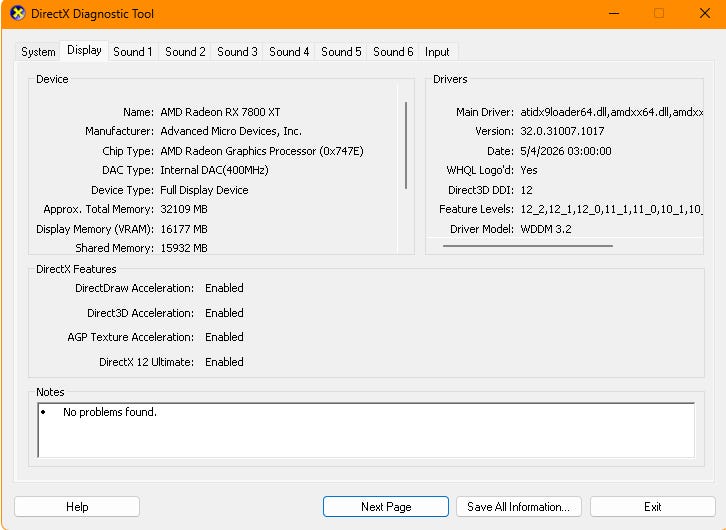Click driver model 'WDDM 3.2'
726x530 pixels.
pos(546,229)
